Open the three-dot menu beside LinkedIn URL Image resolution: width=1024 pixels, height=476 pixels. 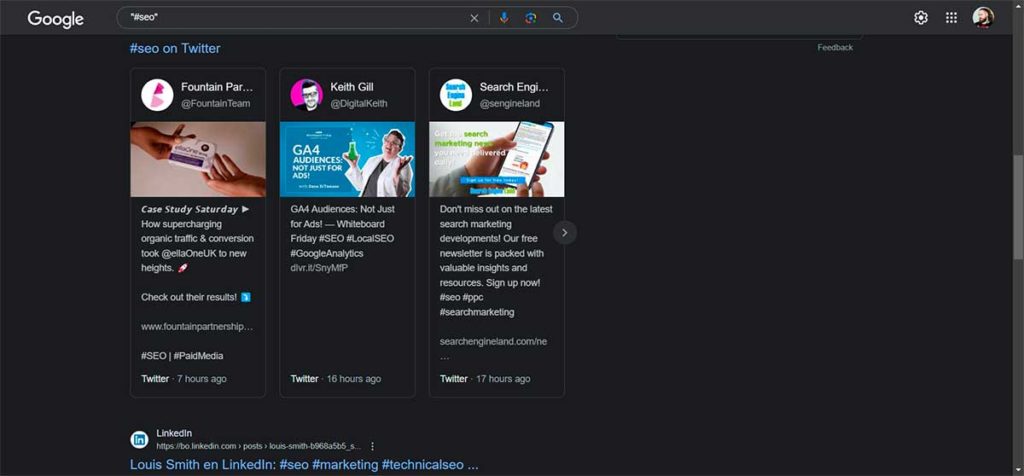pyautogui.click(x=372, y=447)
